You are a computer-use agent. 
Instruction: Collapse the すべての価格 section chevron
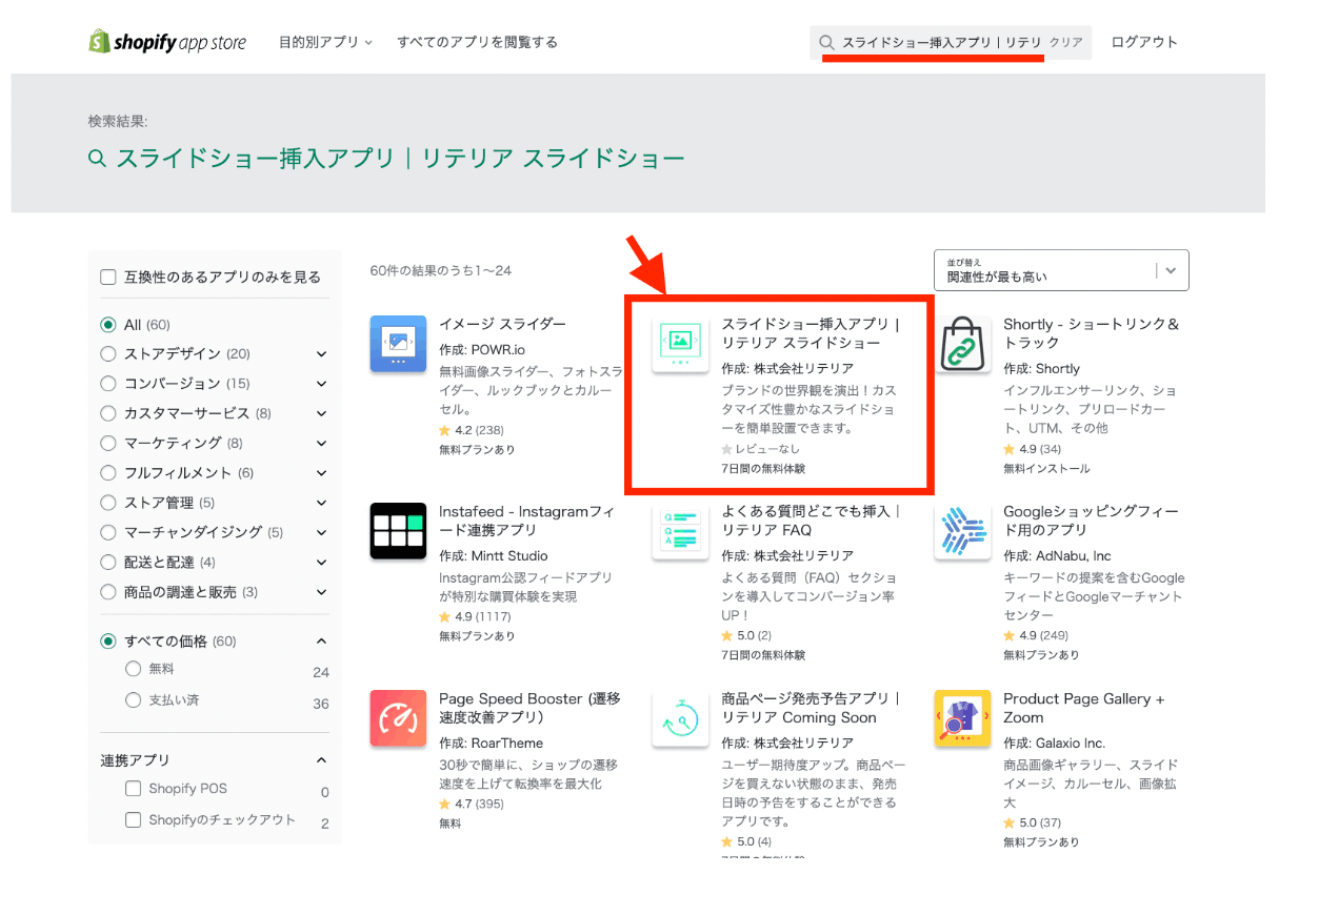[321, 641]
